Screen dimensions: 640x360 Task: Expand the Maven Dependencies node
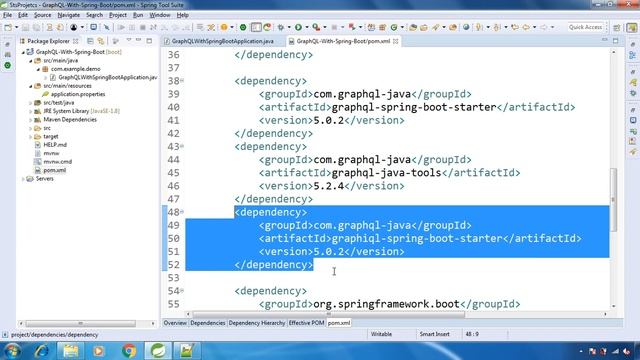[31, 120]
